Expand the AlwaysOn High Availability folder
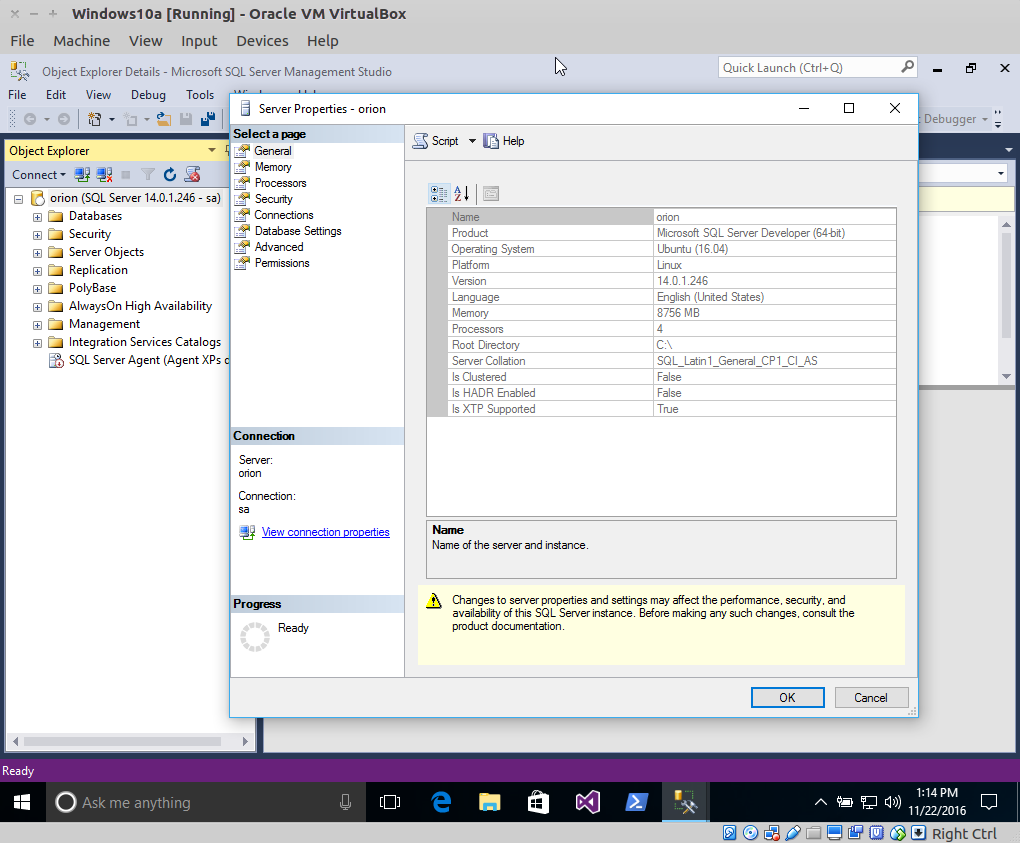The image size is (1020, 843). click(x=38, y=307)
